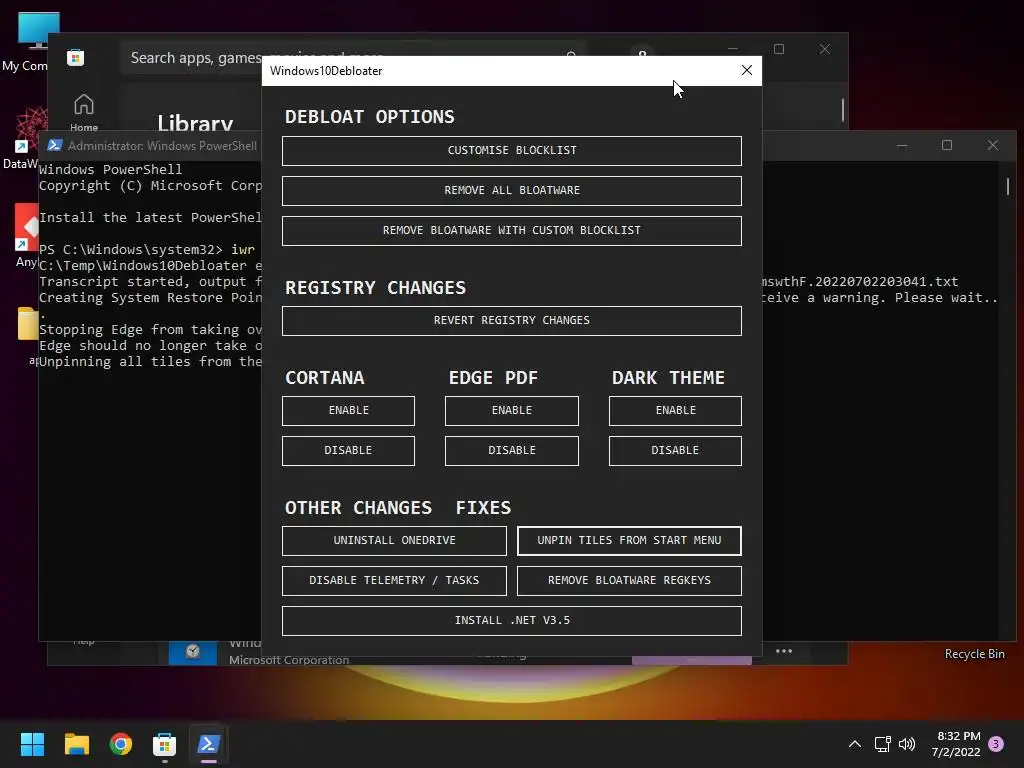The image size is (1024, 768).
Task: Show hidden system tray icons
Action: [854, 744]
